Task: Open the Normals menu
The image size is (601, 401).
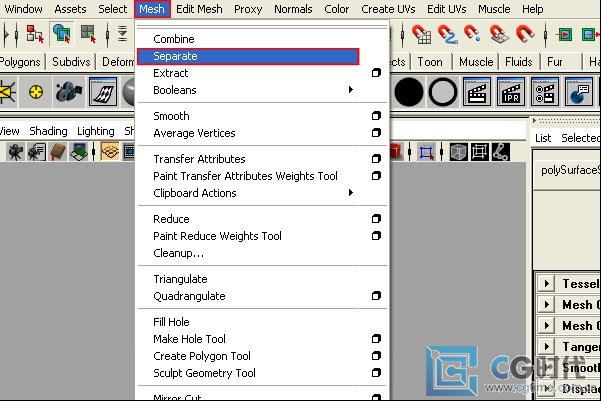Action: 293,9
